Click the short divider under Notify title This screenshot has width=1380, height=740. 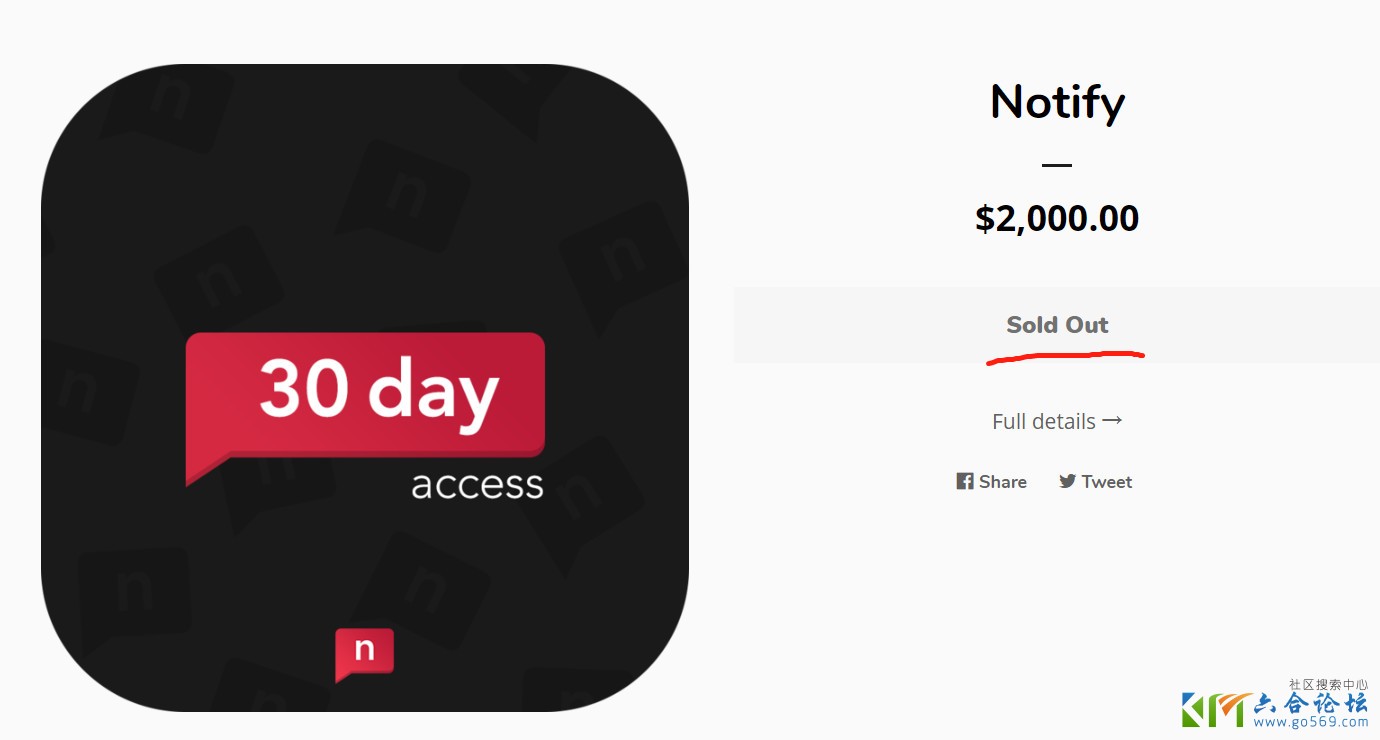point(1057,165)
